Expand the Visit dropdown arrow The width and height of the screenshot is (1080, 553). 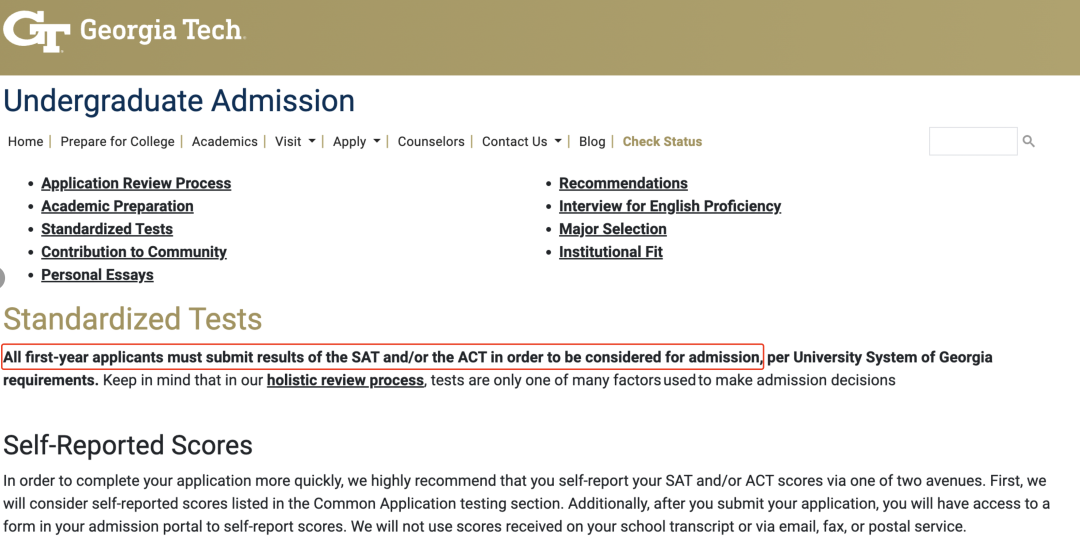(312, 141)
